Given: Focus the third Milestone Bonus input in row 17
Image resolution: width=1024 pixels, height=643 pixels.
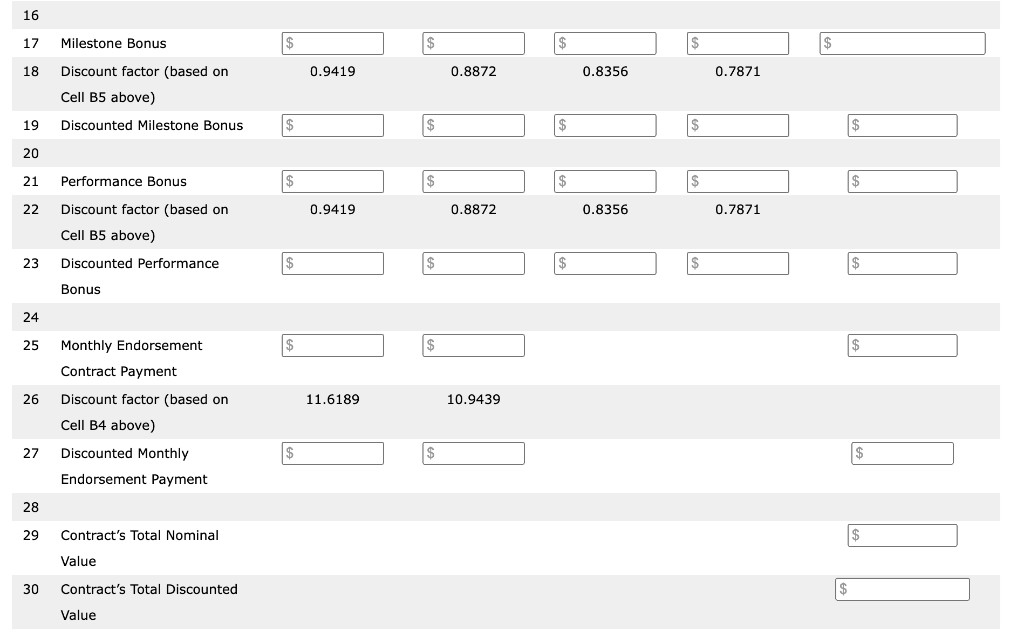Looking at the screenshot, I should (605, 44).
